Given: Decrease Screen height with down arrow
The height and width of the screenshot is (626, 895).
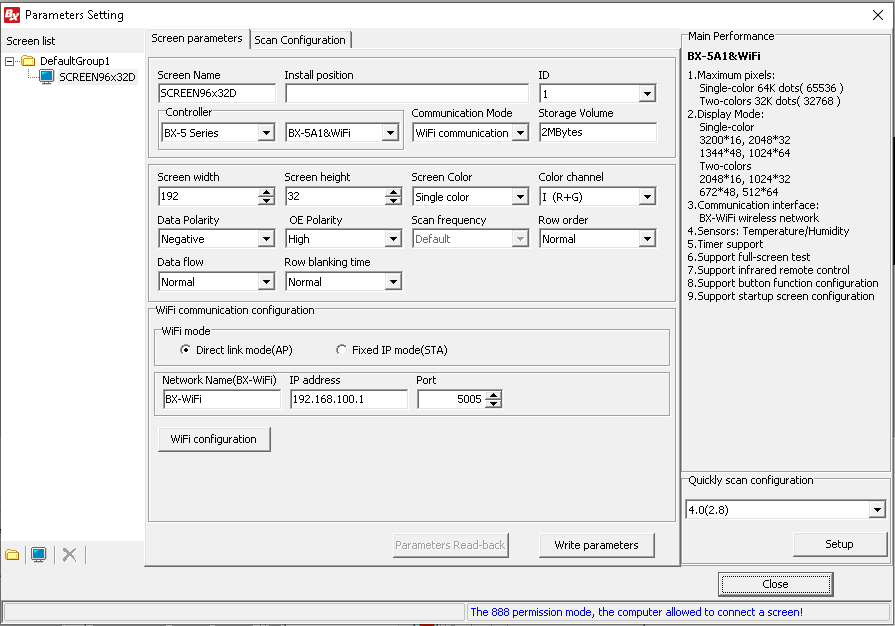Looking at the screenshot, I should [393, 201].
